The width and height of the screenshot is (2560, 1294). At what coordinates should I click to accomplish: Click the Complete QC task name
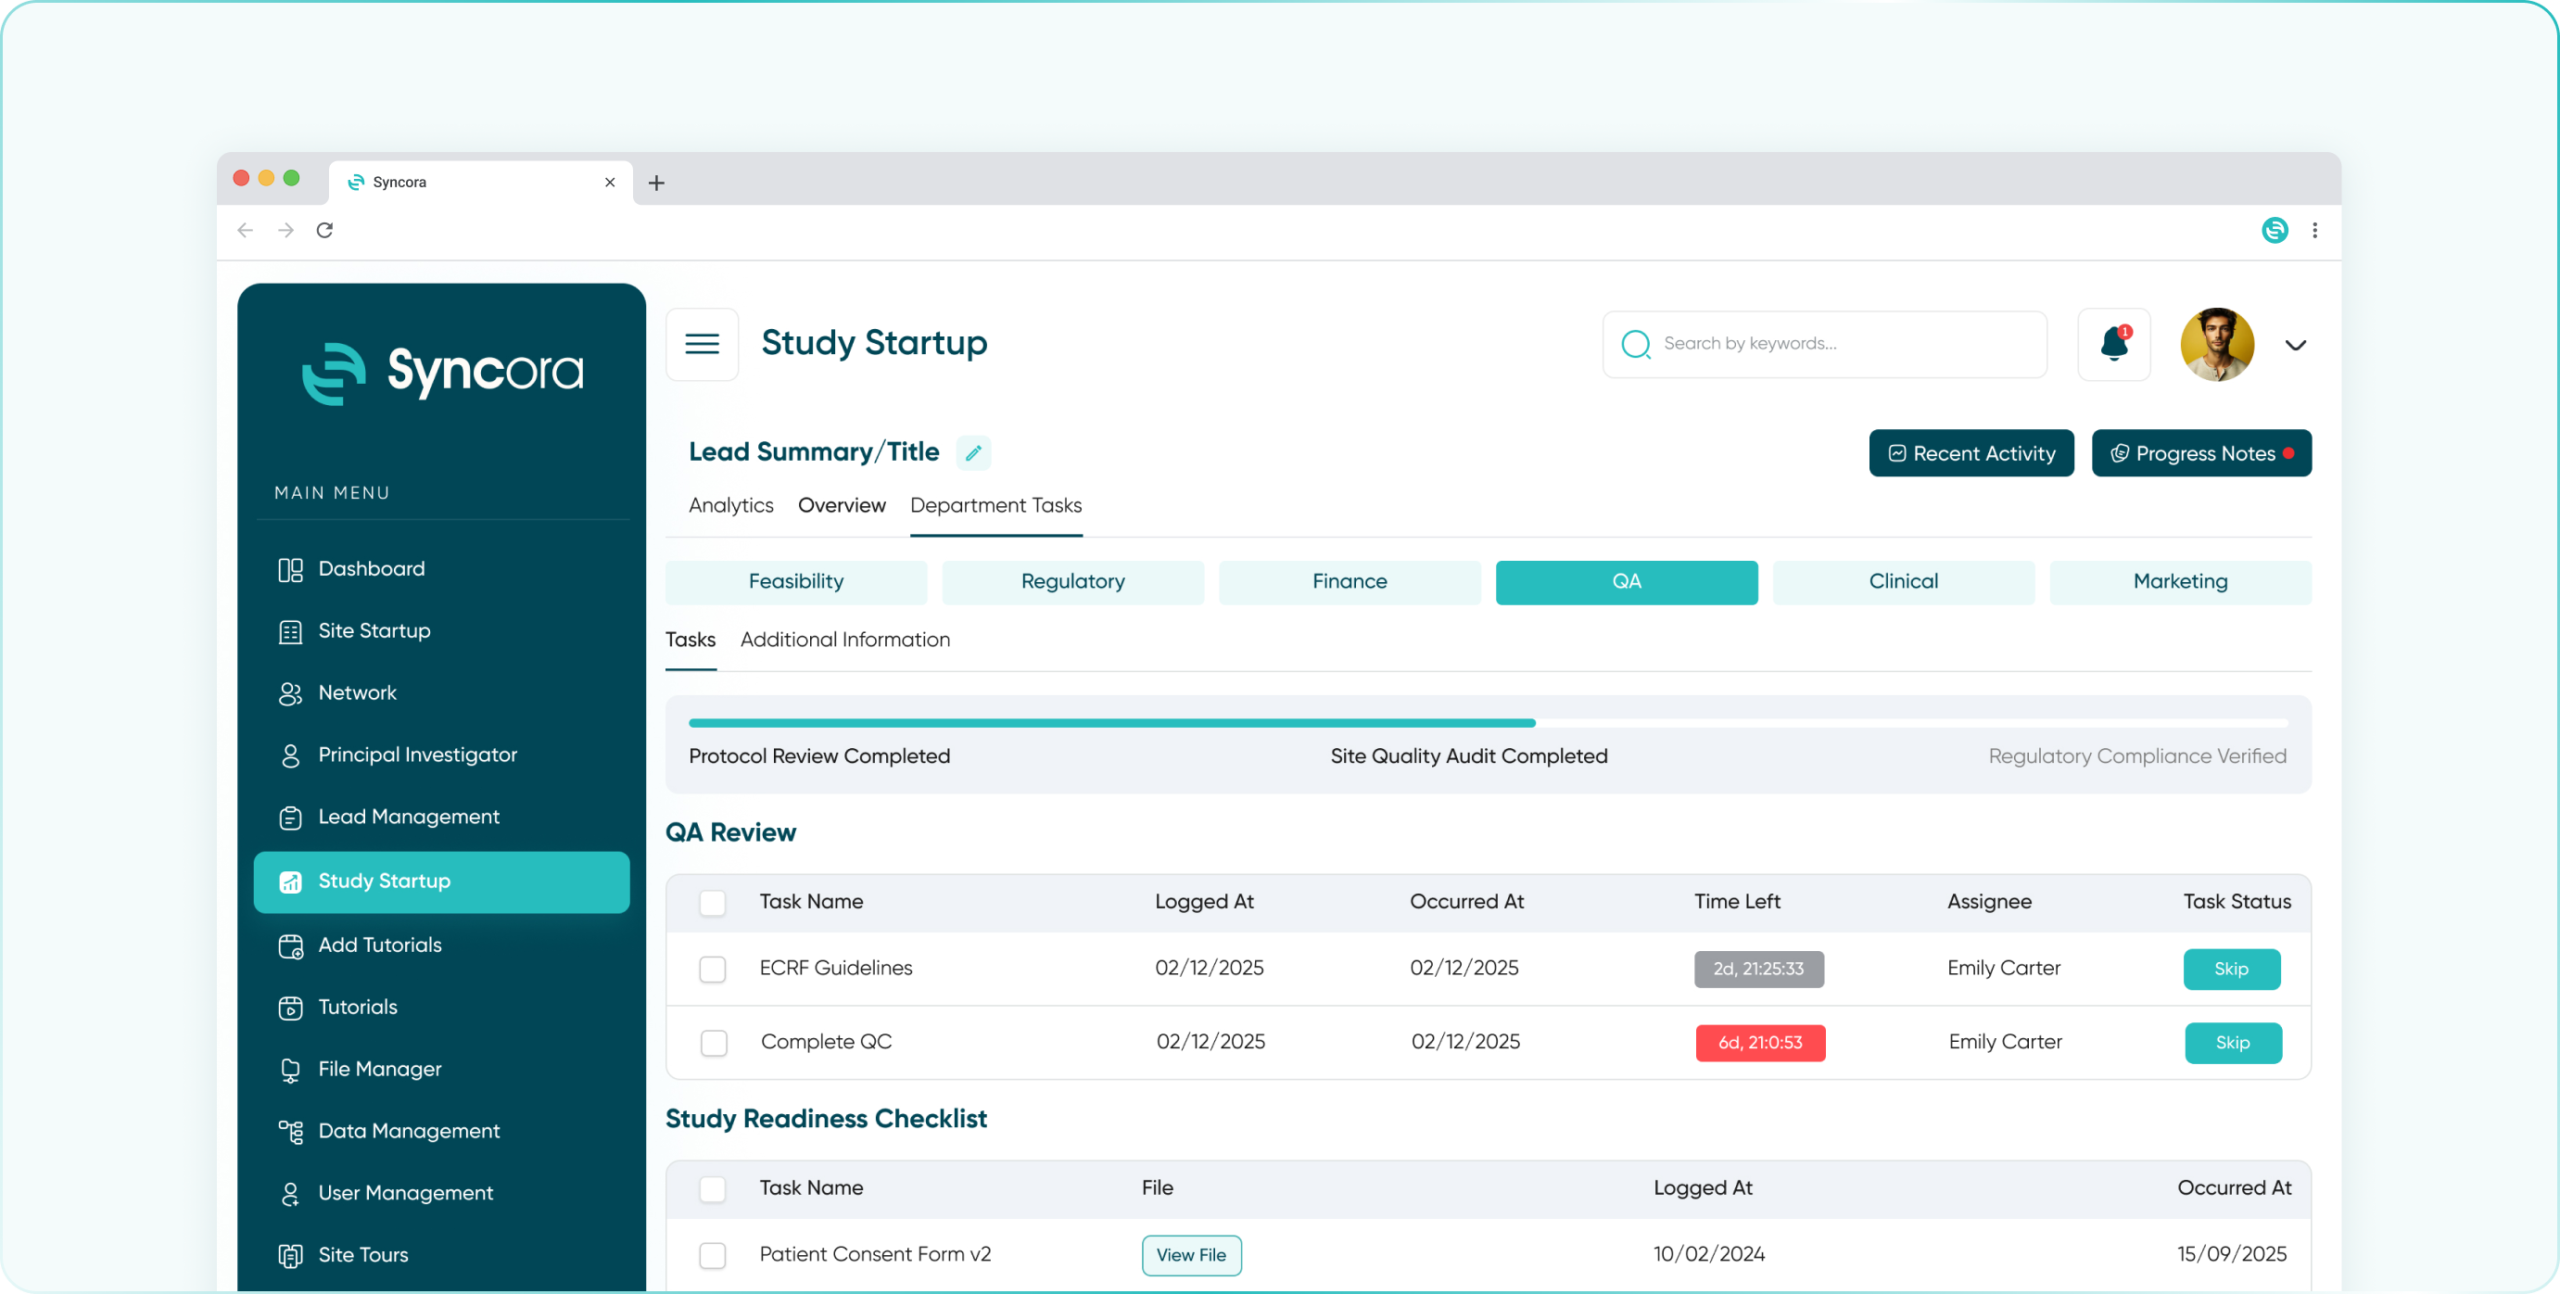pos(826,1042)
